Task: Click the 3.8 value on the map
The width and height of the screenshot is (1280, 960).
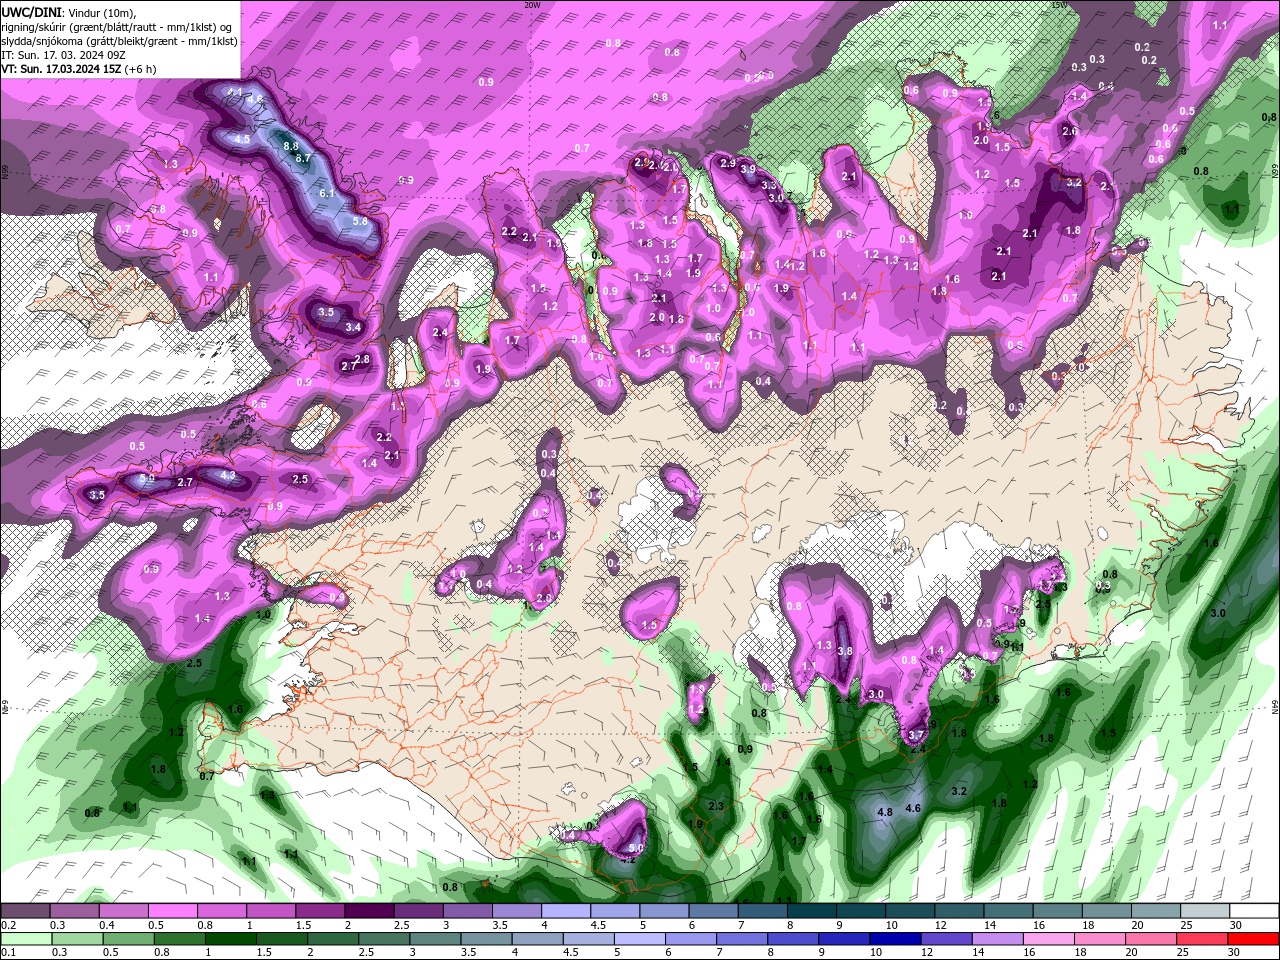Action: point(844,651)
